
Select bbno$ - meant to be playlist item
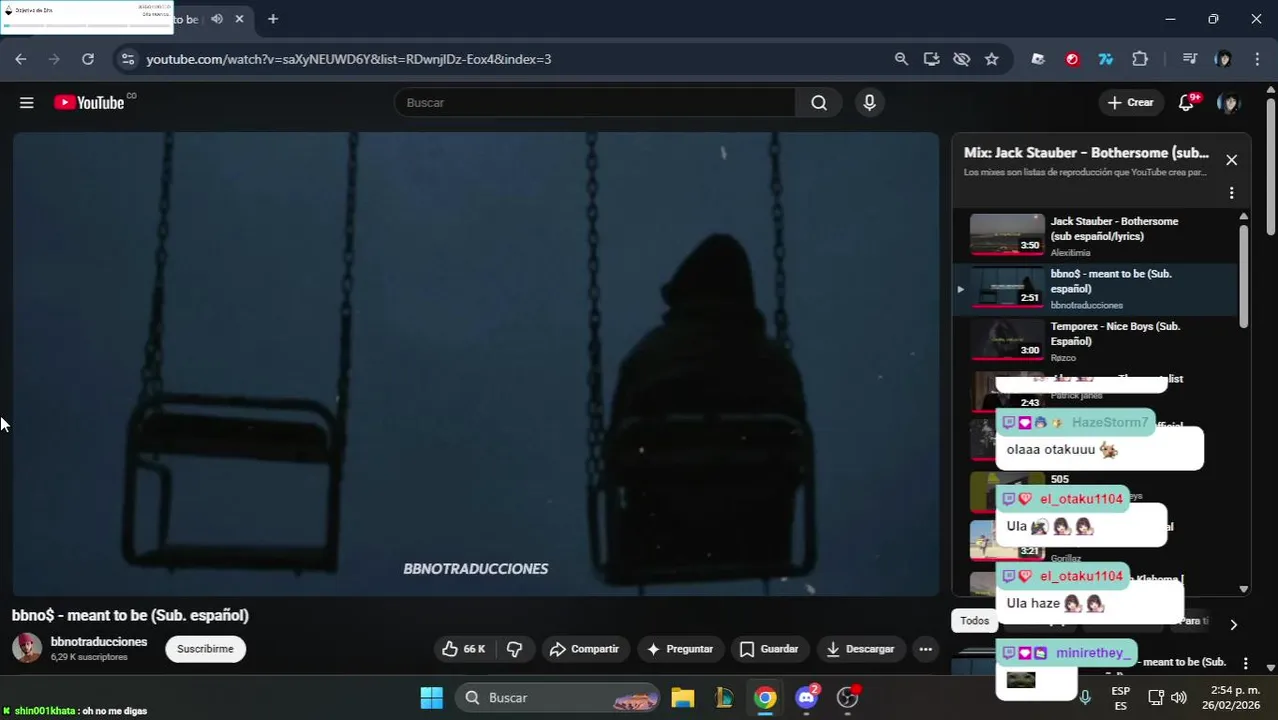click(1095, 289)
